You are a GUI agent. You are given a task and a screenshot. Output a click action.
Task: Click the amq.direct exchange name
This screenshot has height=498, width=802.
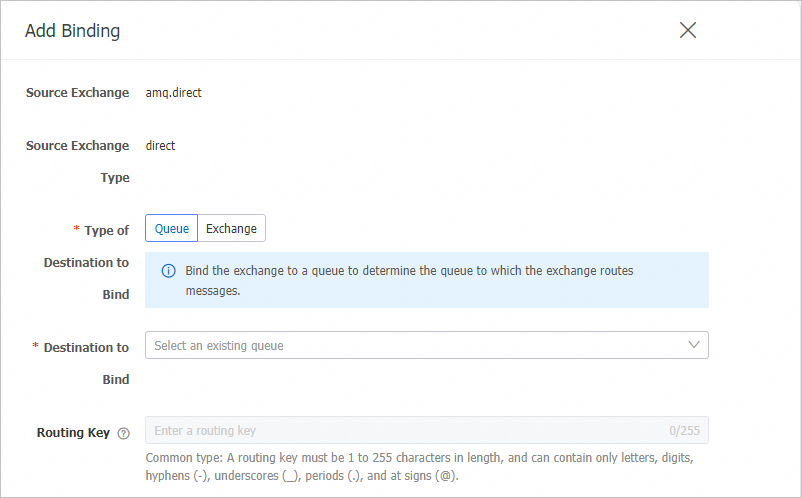tap(173, 93)
